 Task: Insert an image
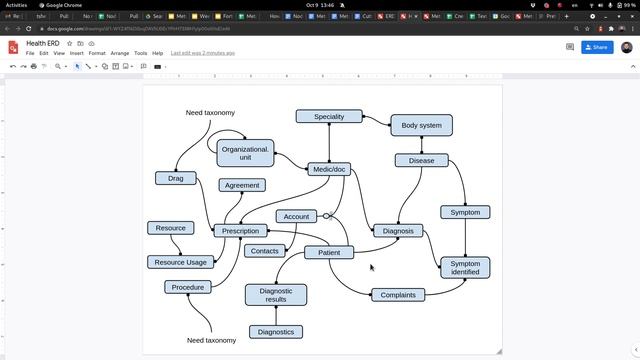[x=126, y=66]
